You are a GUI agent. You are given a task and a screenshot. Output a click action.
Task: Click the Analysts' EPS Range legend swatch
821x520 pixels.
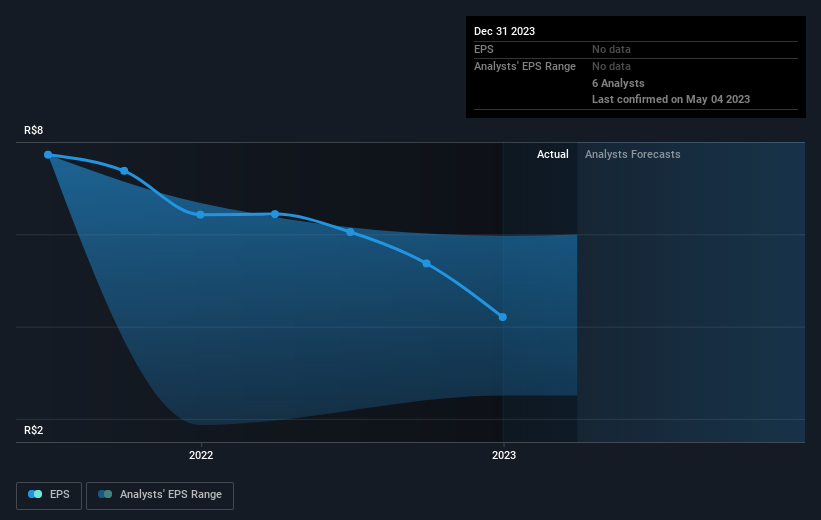click(x=105, y=494)
